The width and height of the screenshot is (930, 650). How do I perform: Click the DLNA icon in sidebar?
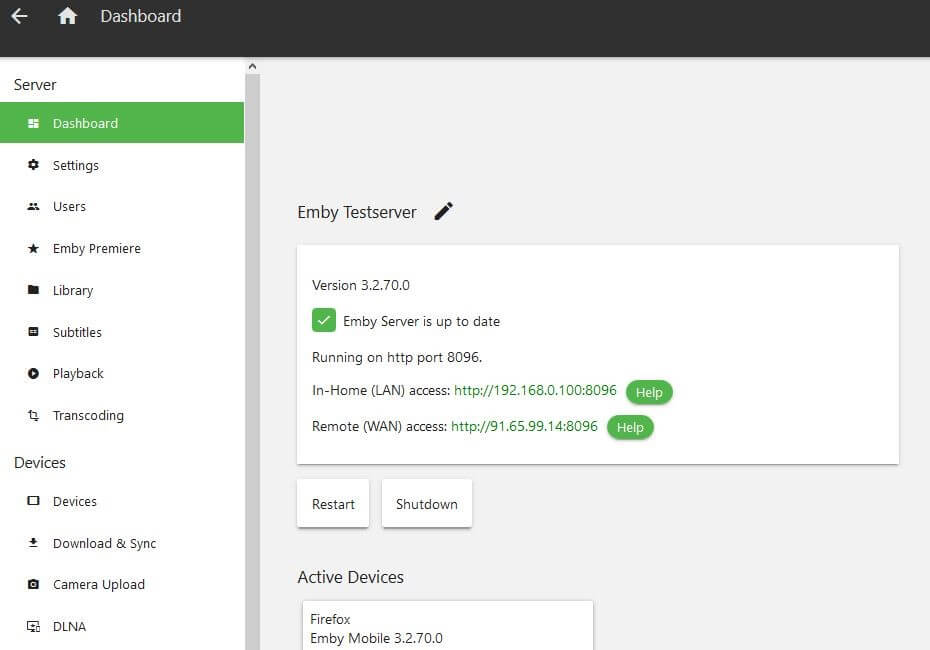(x=33, y=626)
